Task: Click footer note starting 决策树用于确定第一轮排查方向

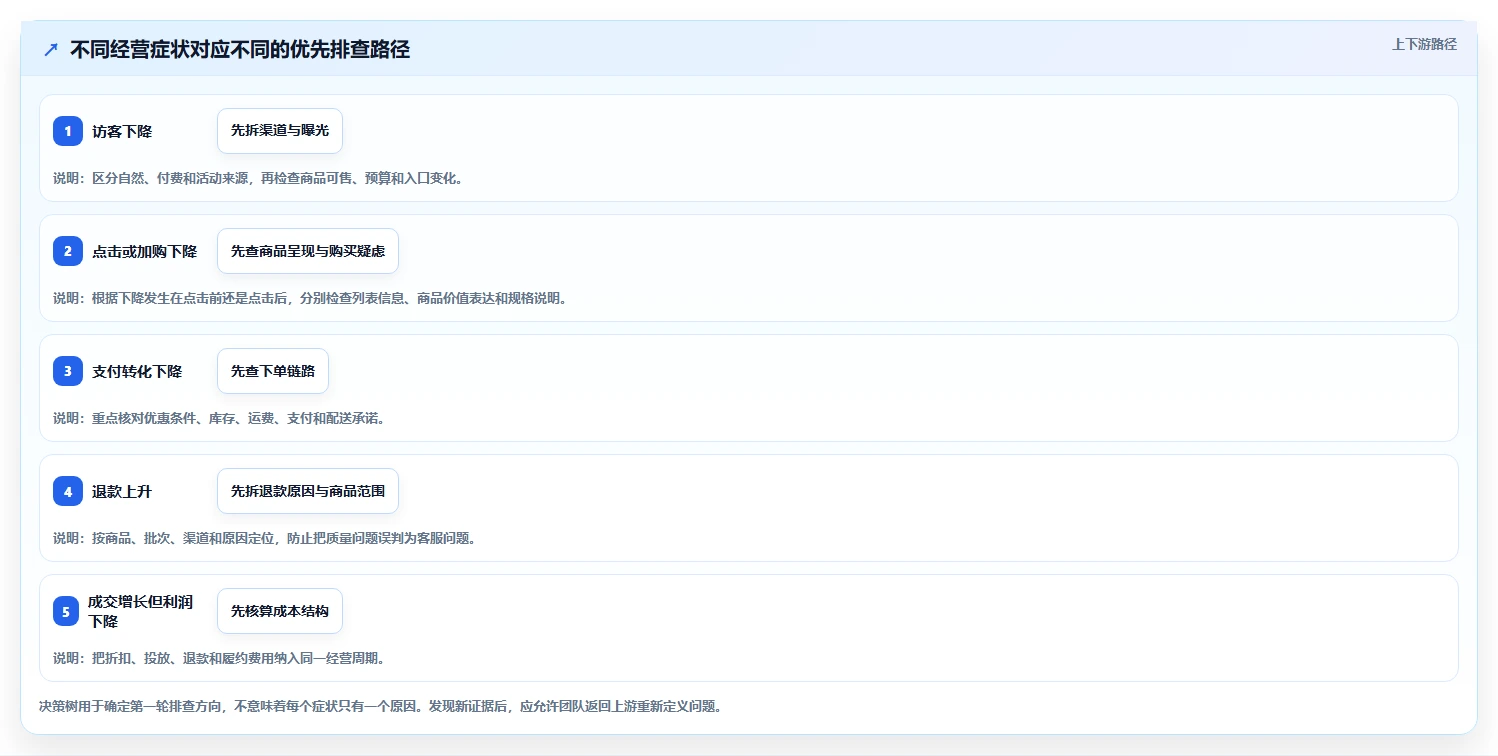Action: (x=380, y=706)
